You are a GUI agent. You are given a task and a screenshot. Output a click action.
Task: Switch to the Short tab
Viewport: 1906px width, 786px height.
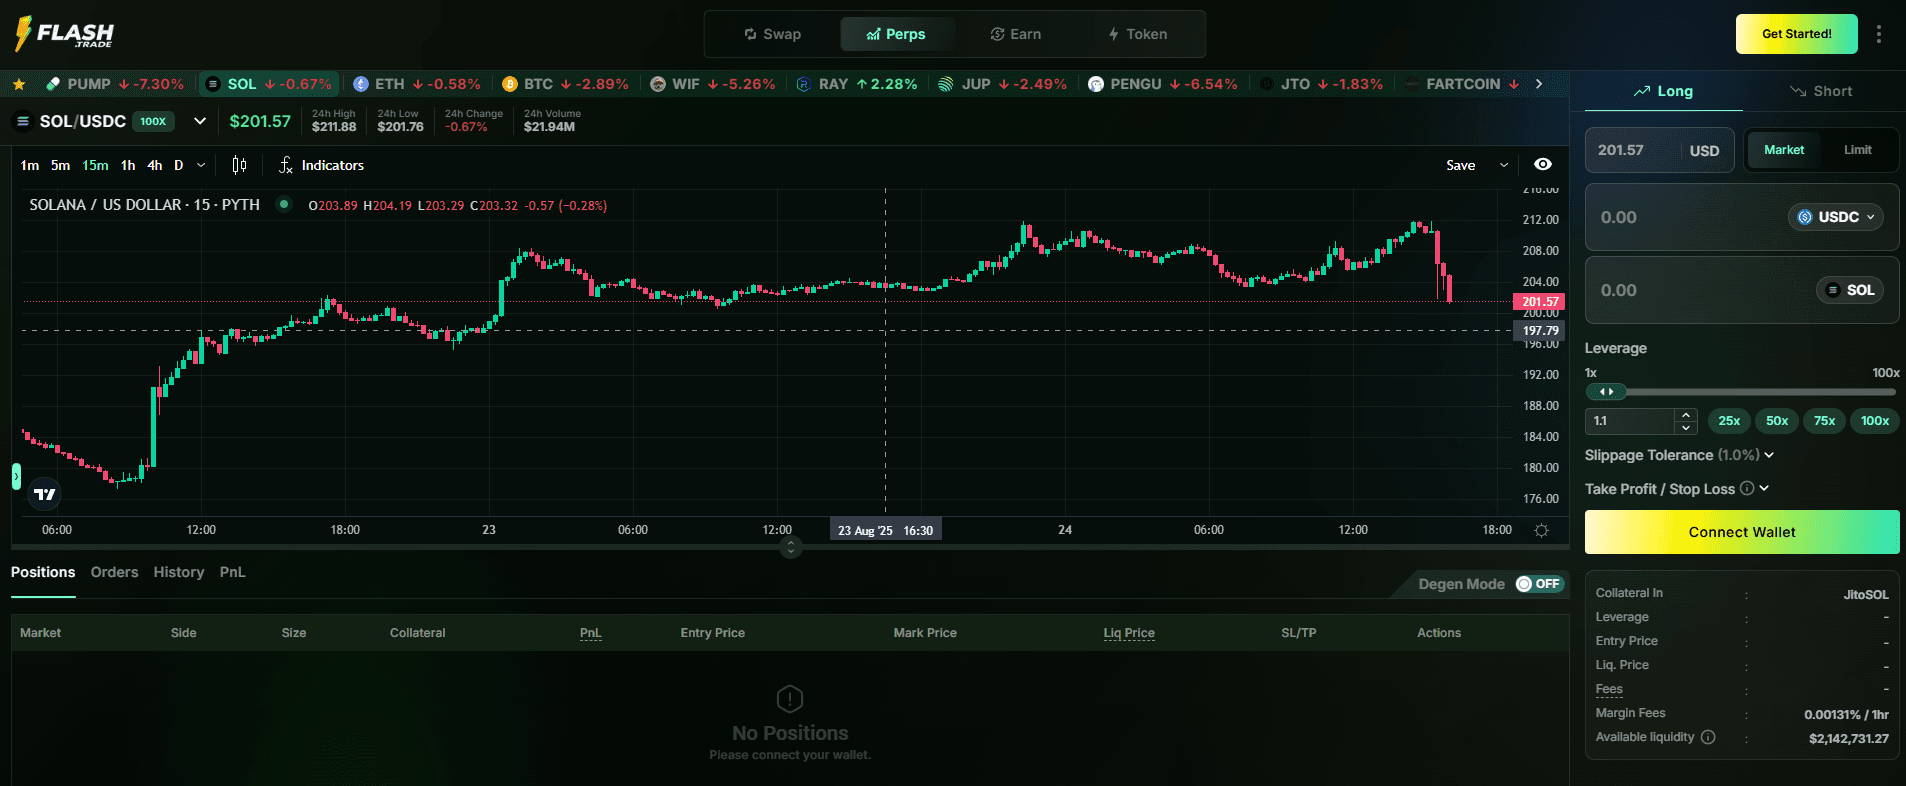(1820, 91)
